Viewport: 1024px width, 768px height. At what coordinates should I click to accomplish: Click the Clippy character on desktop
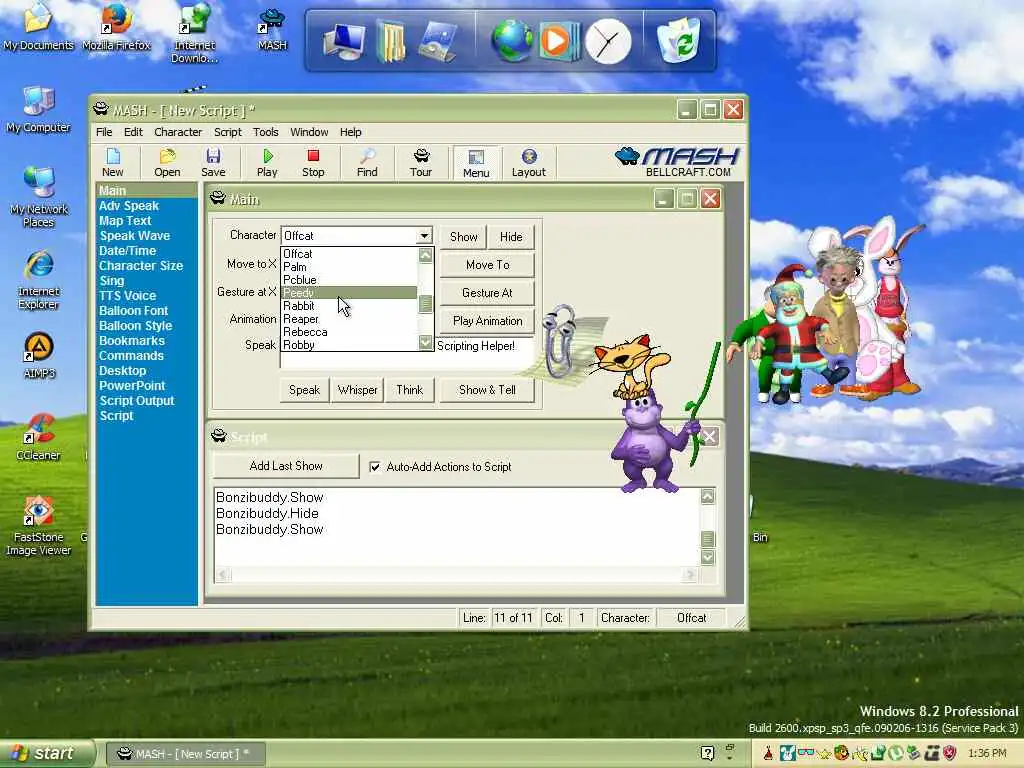click(x=560, y=341)
